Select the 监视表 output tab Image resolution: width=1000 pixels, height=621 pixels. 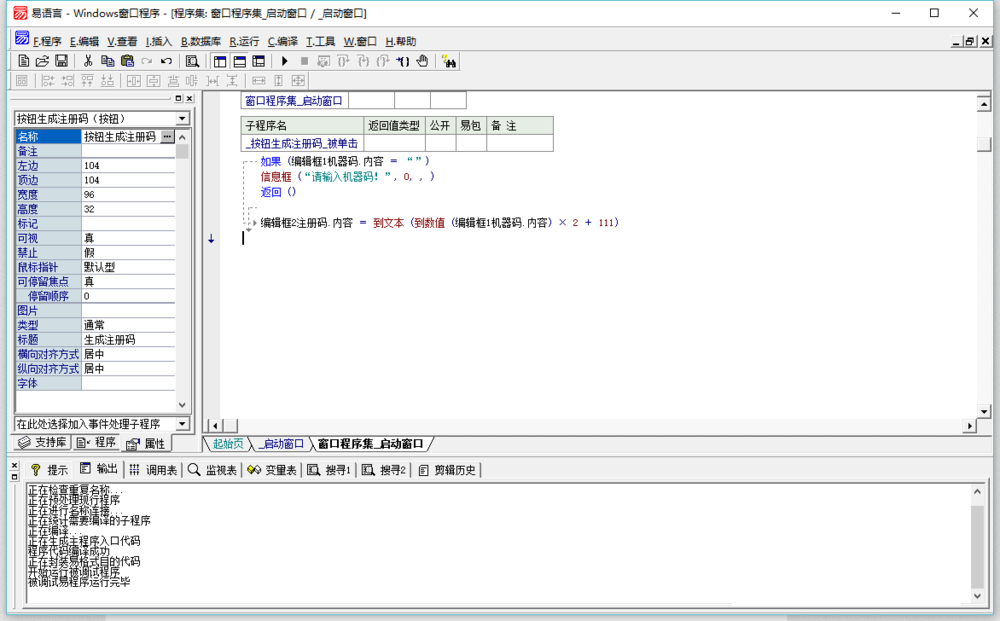tap(212, 470)
